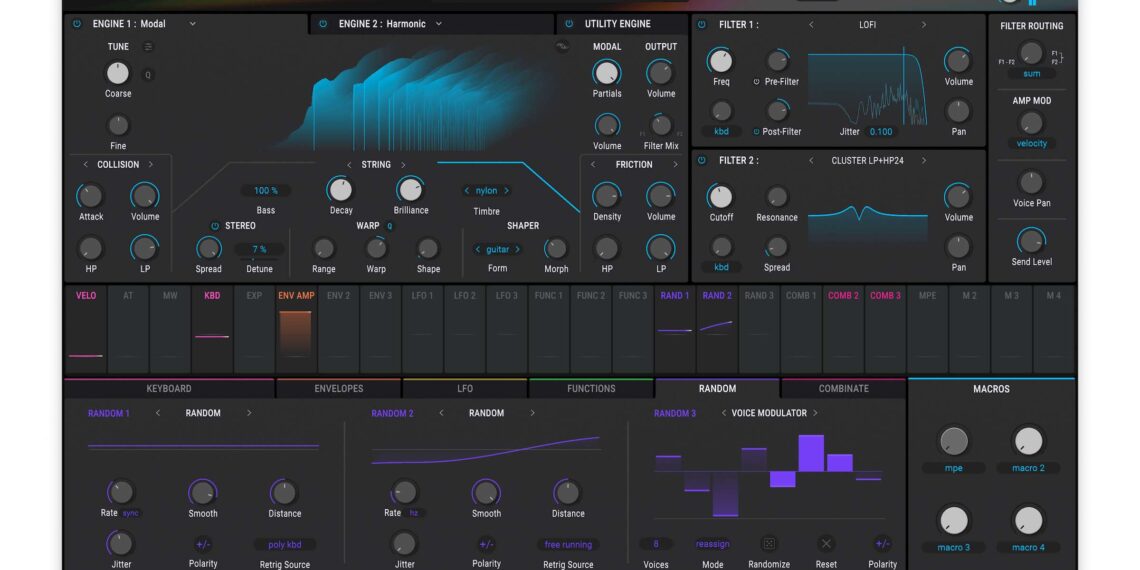This screenshot has height=570, width=1140.
Task: Click the poly kbd Retrig Source button
Action: point(284,545)
